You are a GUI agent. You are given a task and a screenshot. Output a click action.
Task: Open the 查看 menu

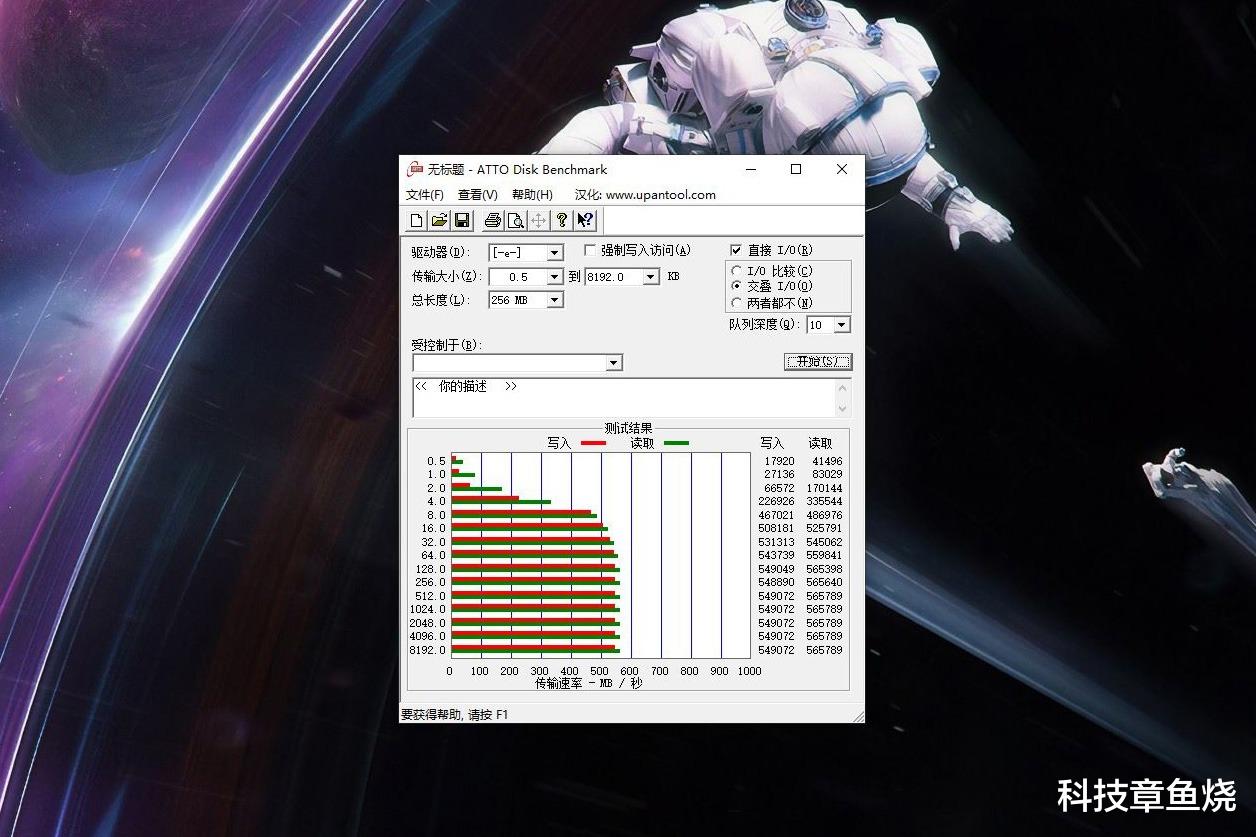pyautogui.click(x=477, y=195)
